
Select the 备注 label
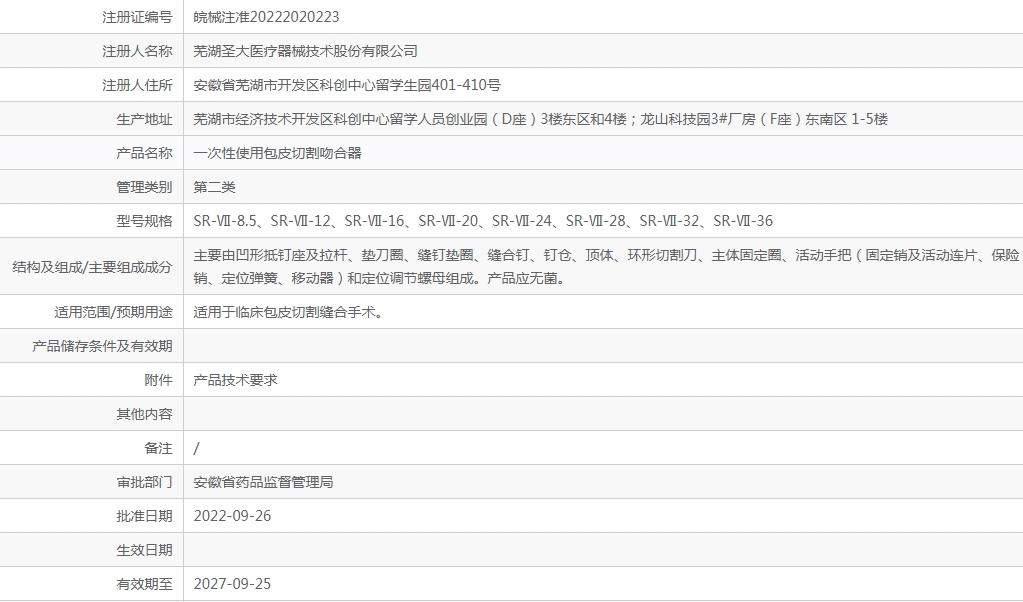tap(159, 447)
